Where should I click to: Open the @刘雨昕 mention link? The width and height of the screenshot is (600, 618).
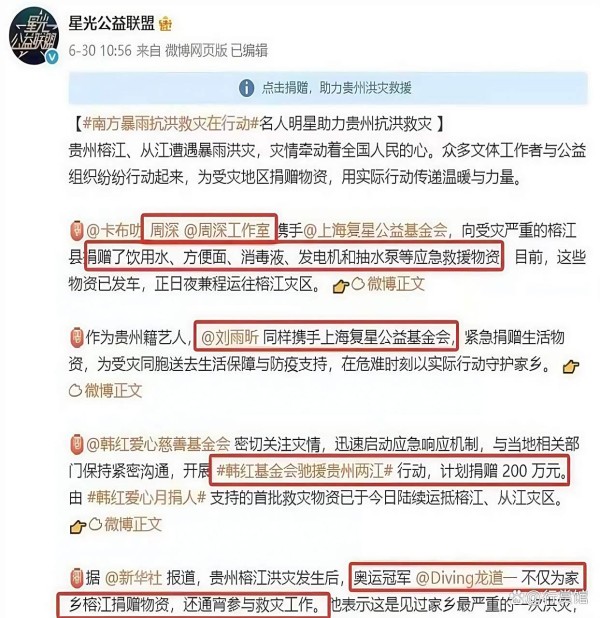[x=230, y=338]
